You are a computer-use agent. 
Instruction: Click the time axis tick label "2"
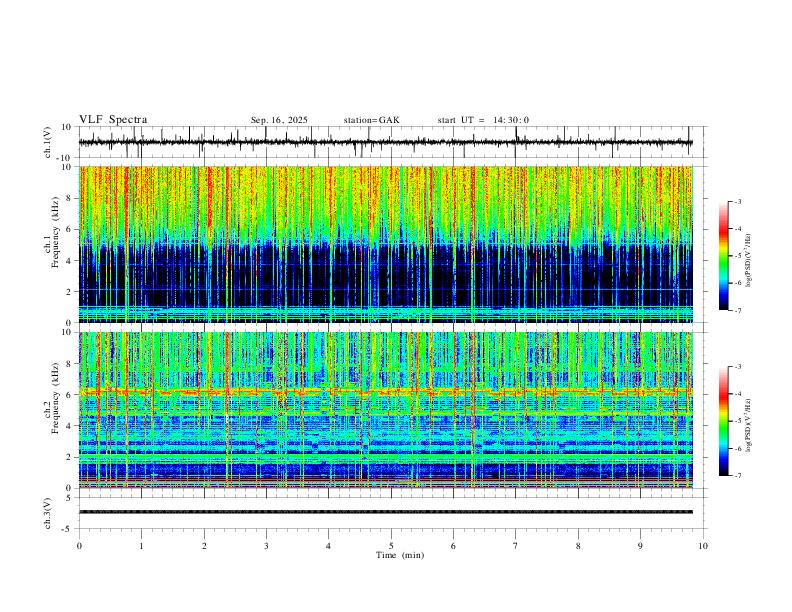pyautogui.click(x=204, y=546)
